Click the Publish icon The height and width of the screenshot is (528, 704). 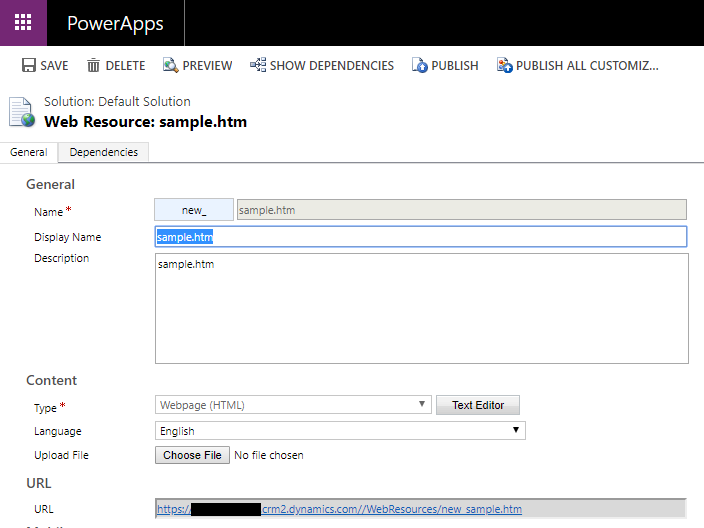419,65
